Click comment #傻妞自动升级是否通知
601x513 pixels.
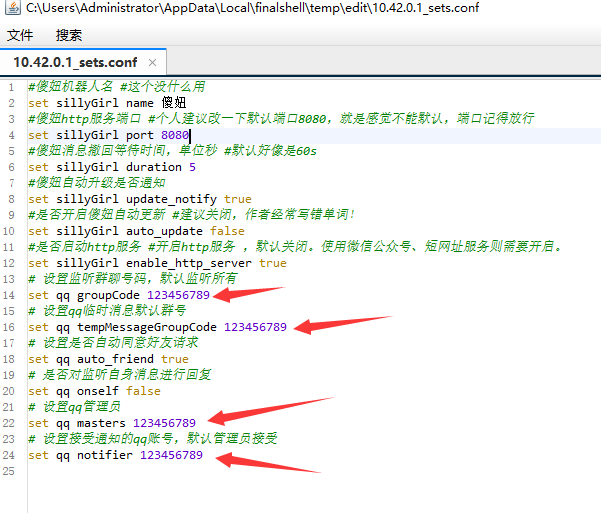[x=97, y=183]
